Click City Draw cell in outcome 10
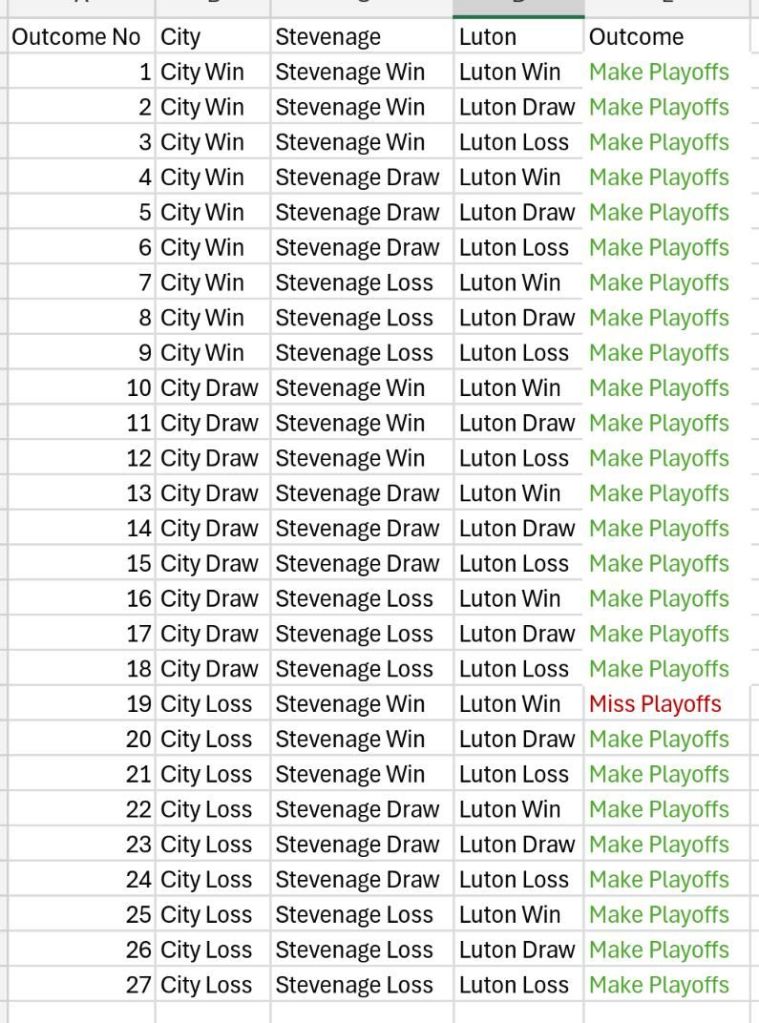 click(209, 388)
